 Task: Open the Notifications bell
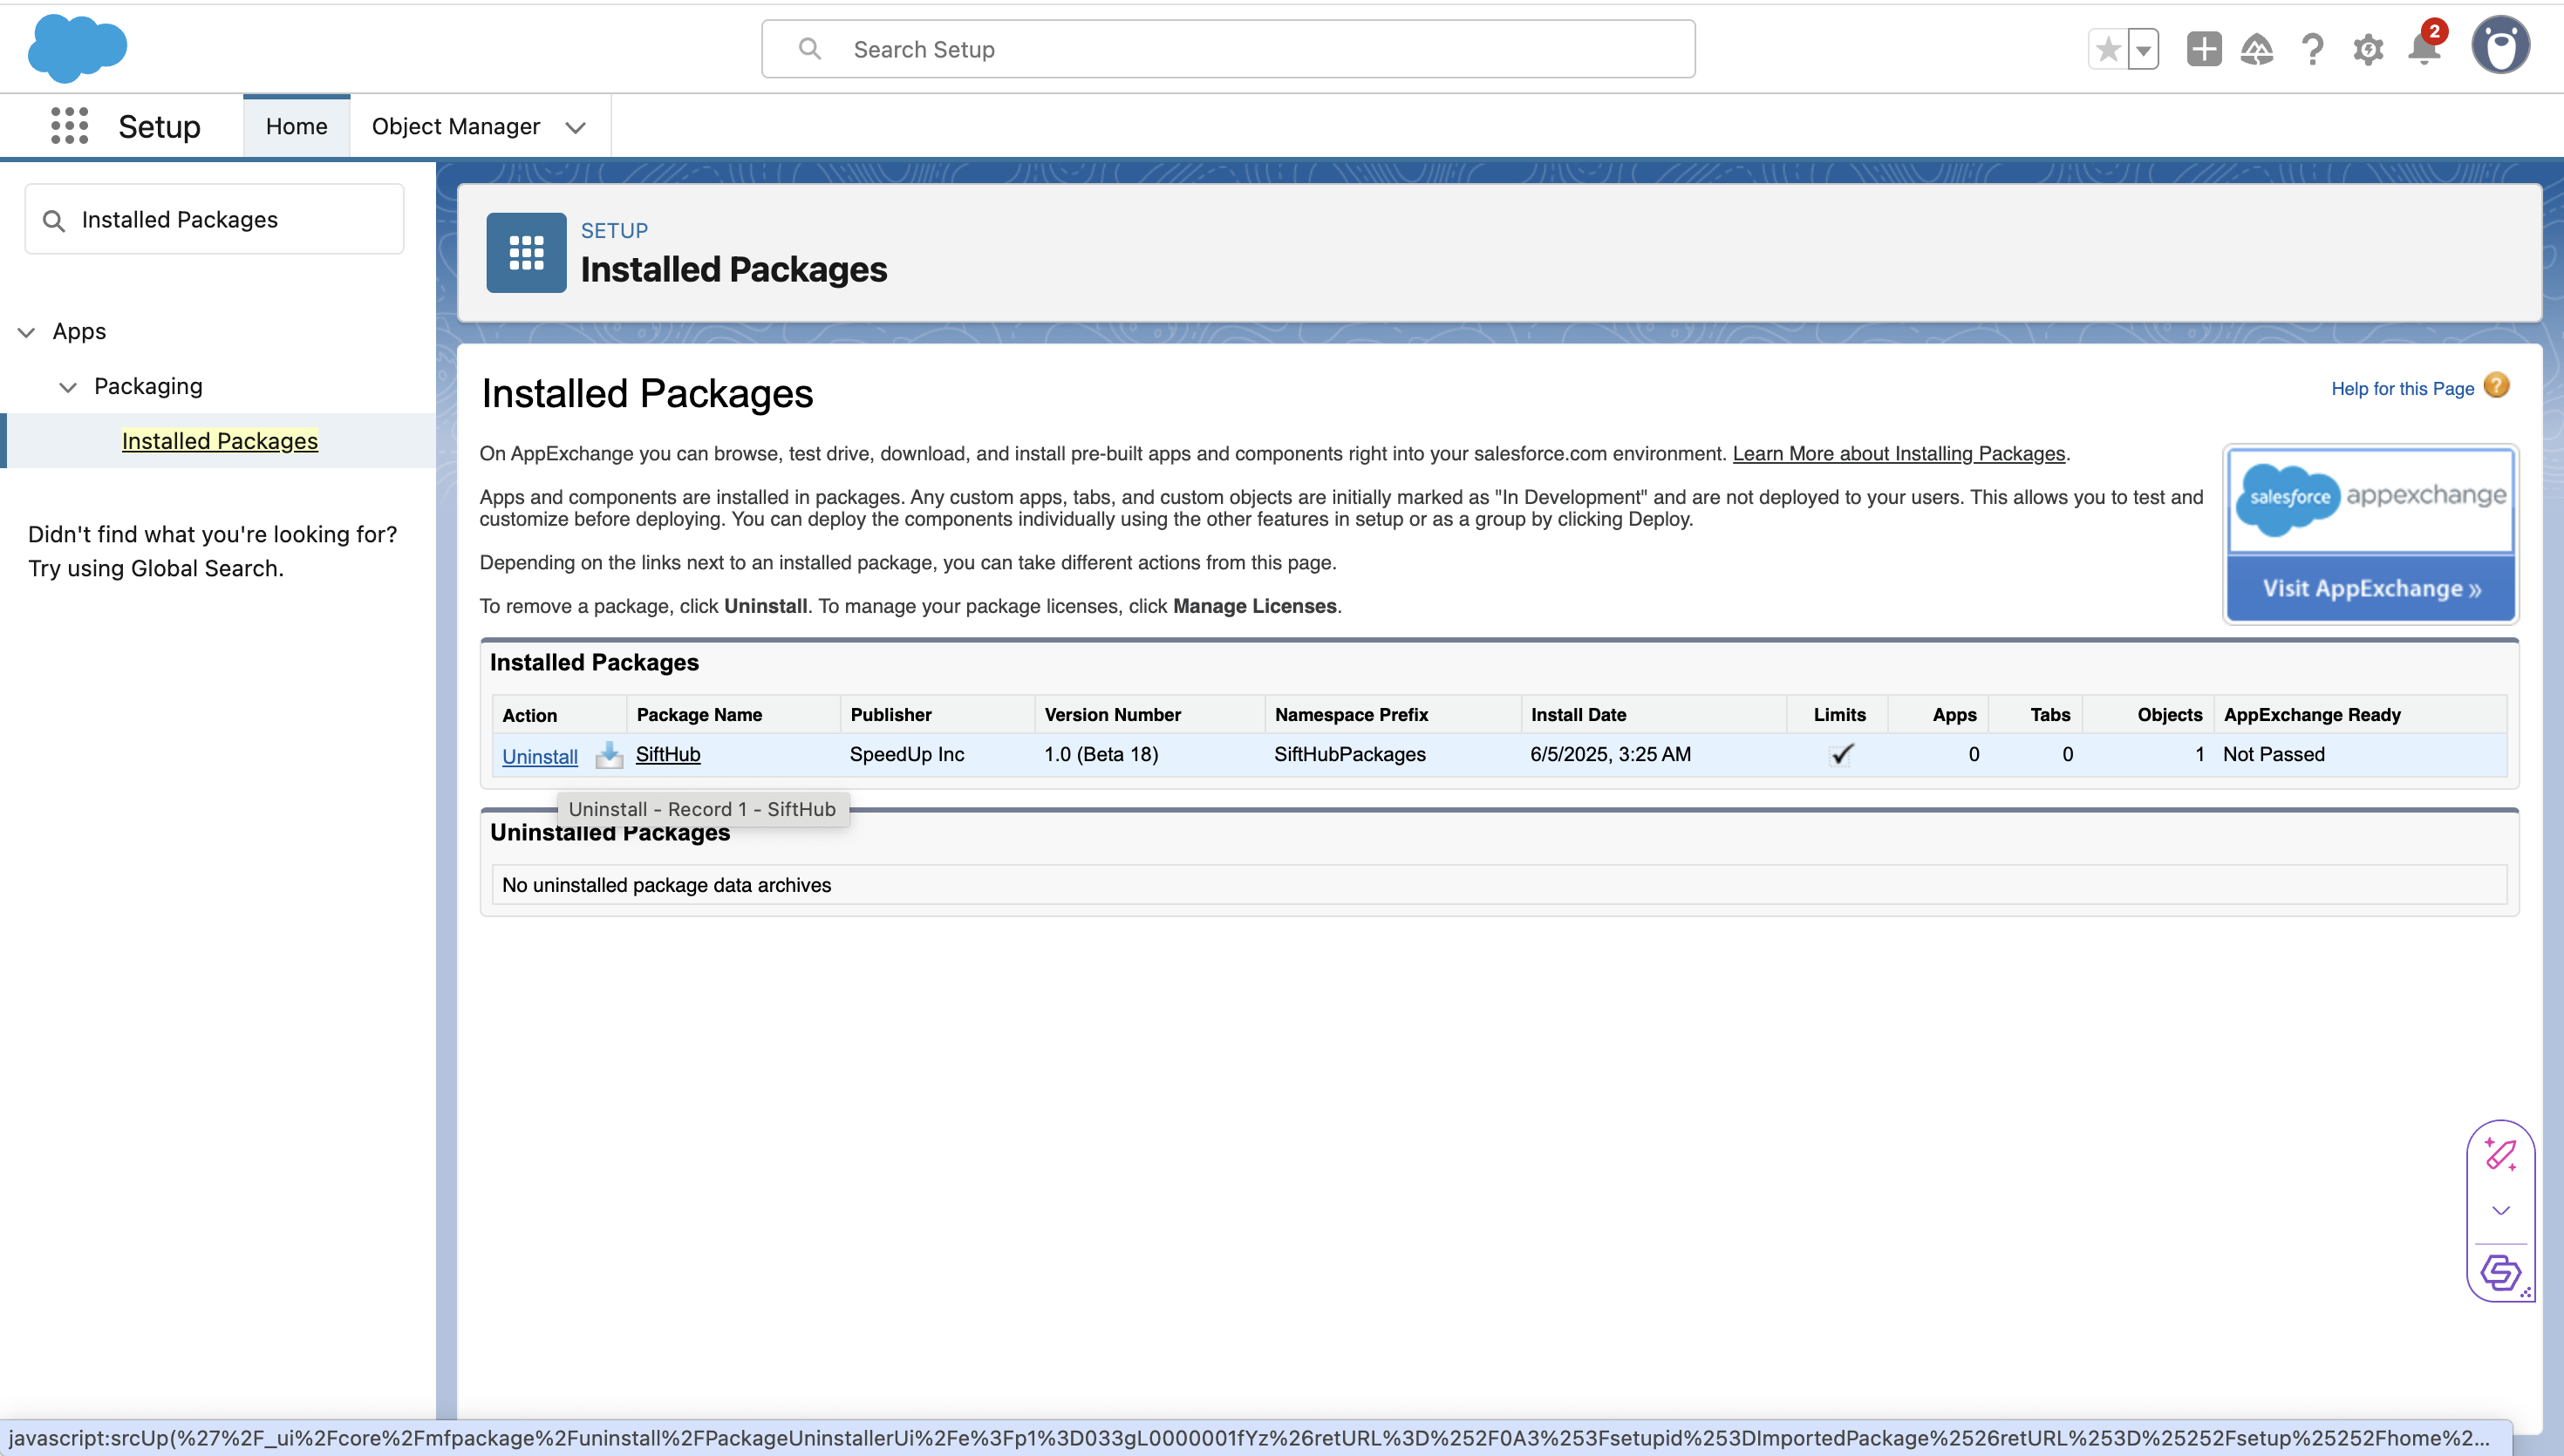[x=2423, y=49]
